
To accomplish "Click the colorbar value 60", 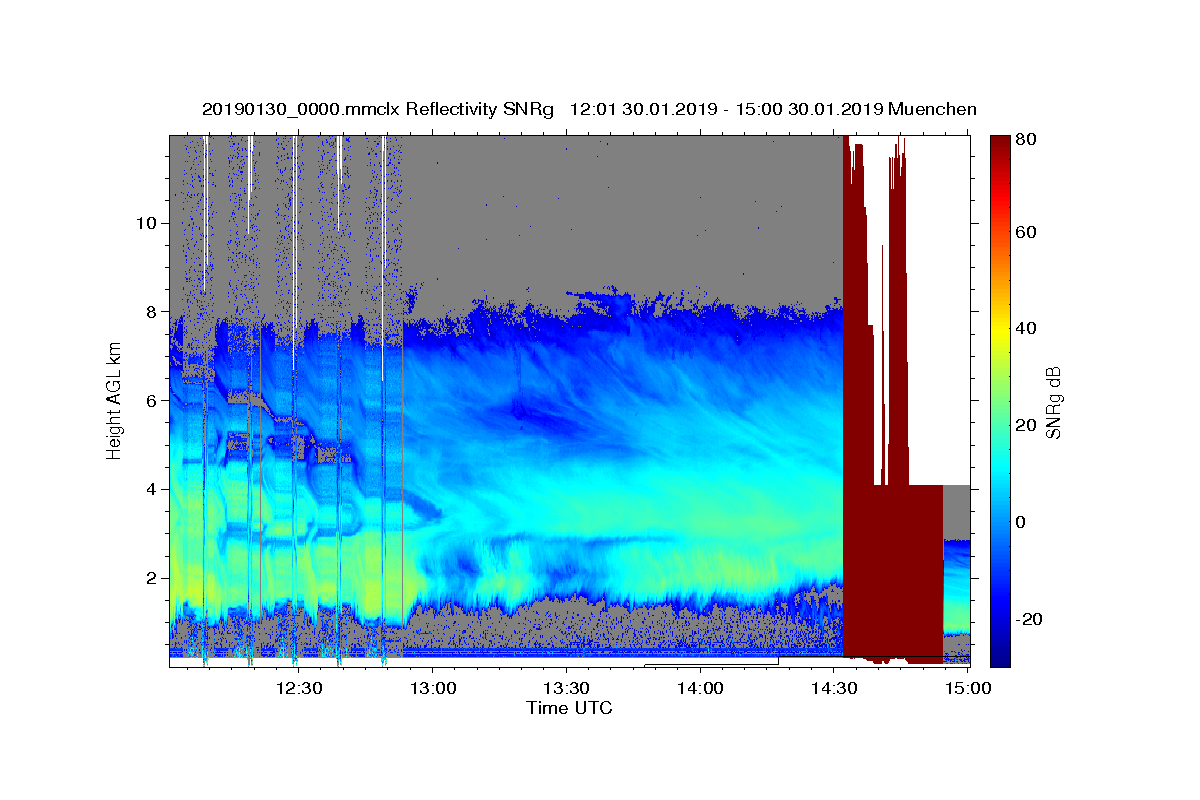I will tap(1027, 232).
